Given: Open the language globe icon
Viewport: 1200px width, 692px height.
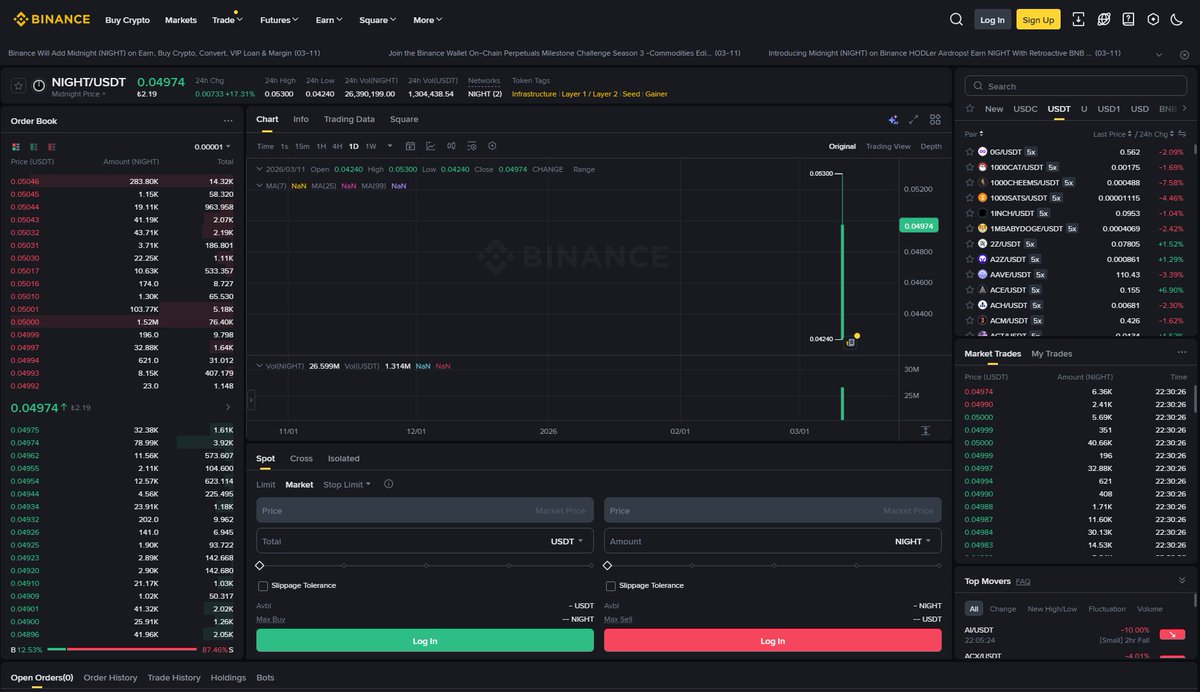Looking at the screenshot, I should pyautogui.click(x=1103, y=19).
